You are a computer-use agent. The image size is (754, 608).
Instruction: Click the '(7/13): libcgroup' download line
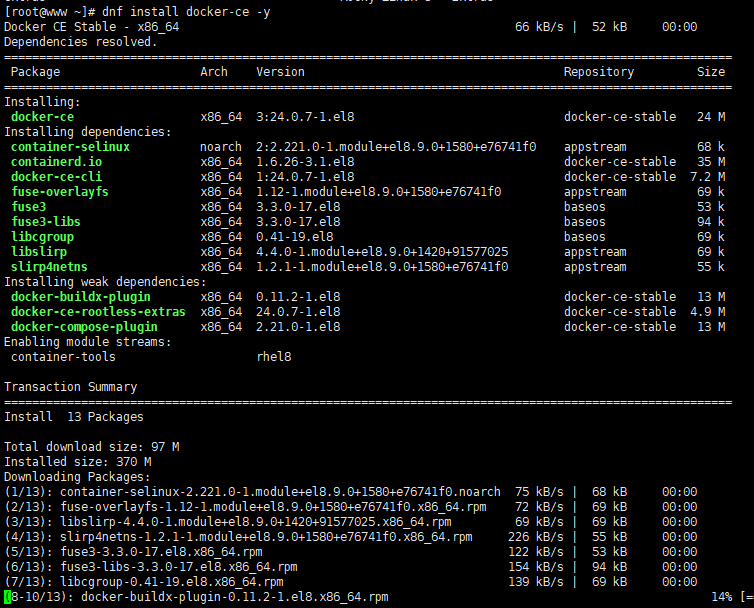point(351,582)
